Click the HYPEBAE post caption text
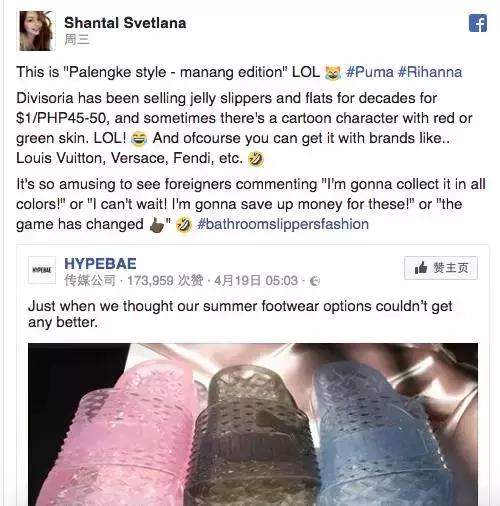This screenshot has height=506, width=500. tap(240, 314)
